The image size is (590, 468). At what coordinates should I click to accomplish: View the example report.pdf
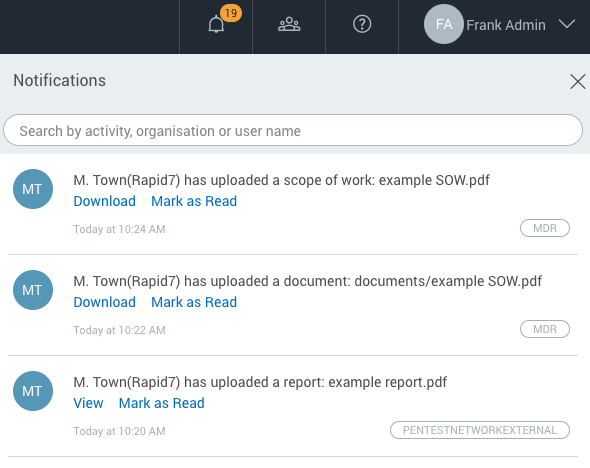point(88,403)
